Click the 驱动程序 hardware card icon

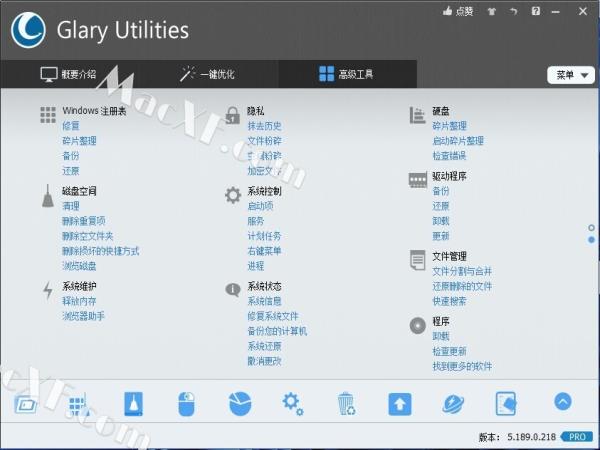(x=417, y=180)
